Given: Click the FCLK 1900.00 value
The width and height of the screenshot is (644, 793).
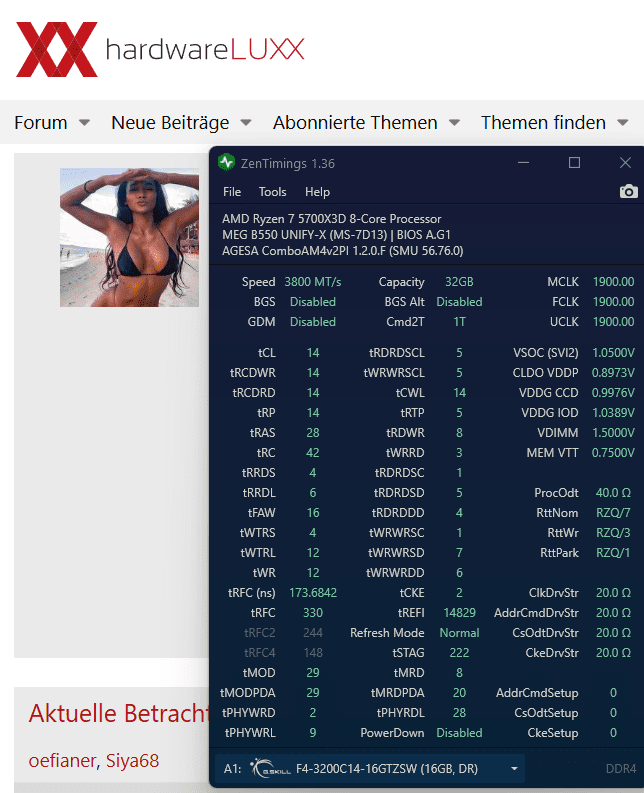Looking at the screenshot, I should click(x=613, y=302).
